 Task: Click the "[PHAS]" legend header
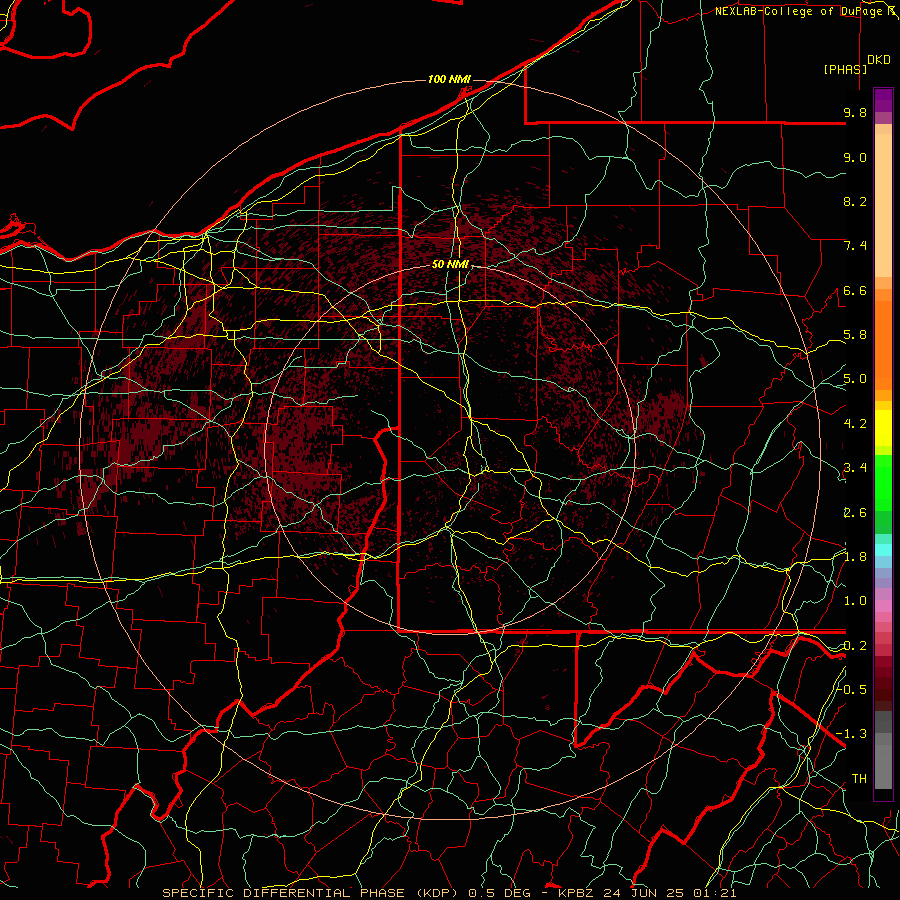(x=845, y=69)
